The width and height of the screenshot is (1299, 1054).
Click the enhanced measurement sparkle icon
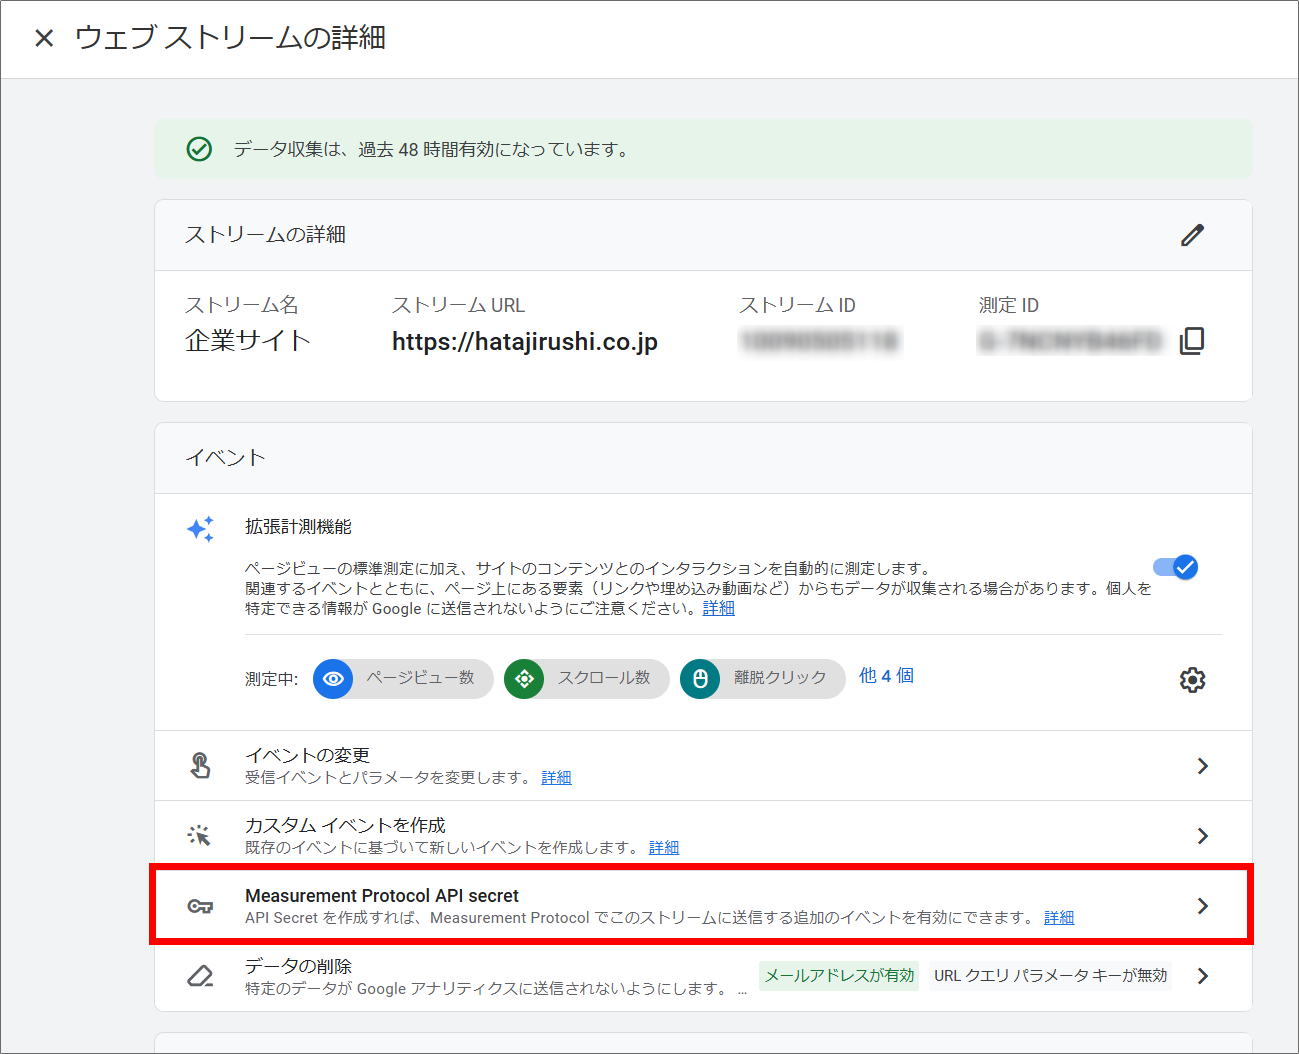[x=200, y=529]
